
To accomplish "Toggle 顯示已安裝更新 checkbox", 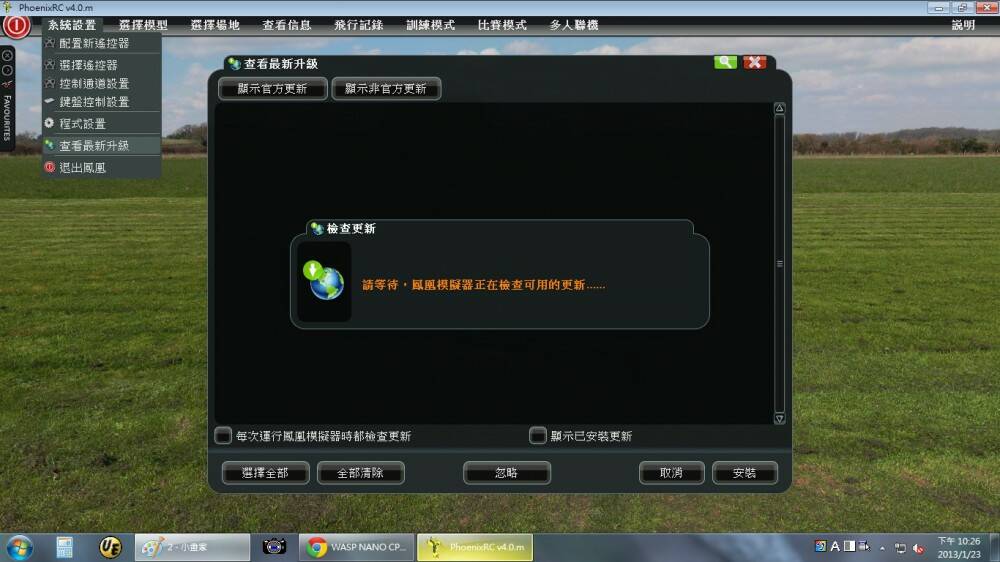I will [x=538, y=436].
